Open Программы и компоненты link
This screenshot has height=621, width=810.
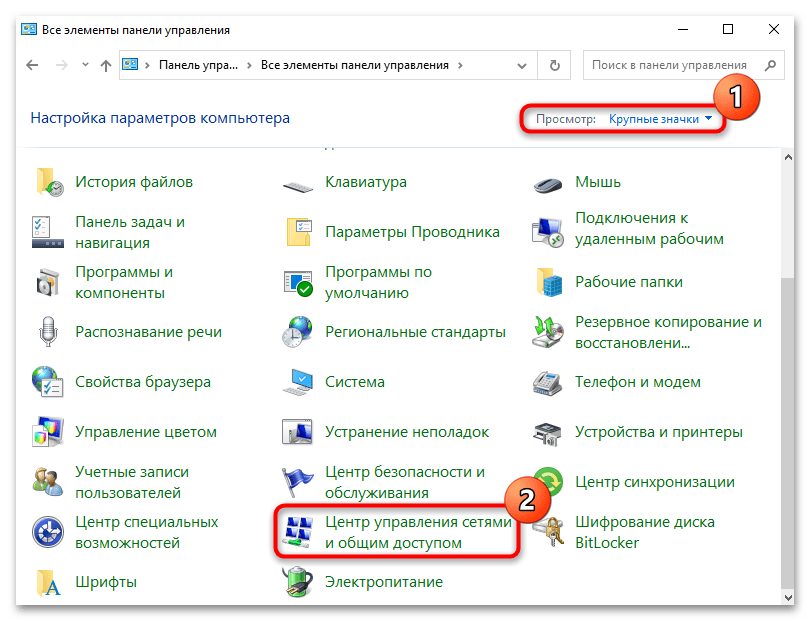pos(124,282)
